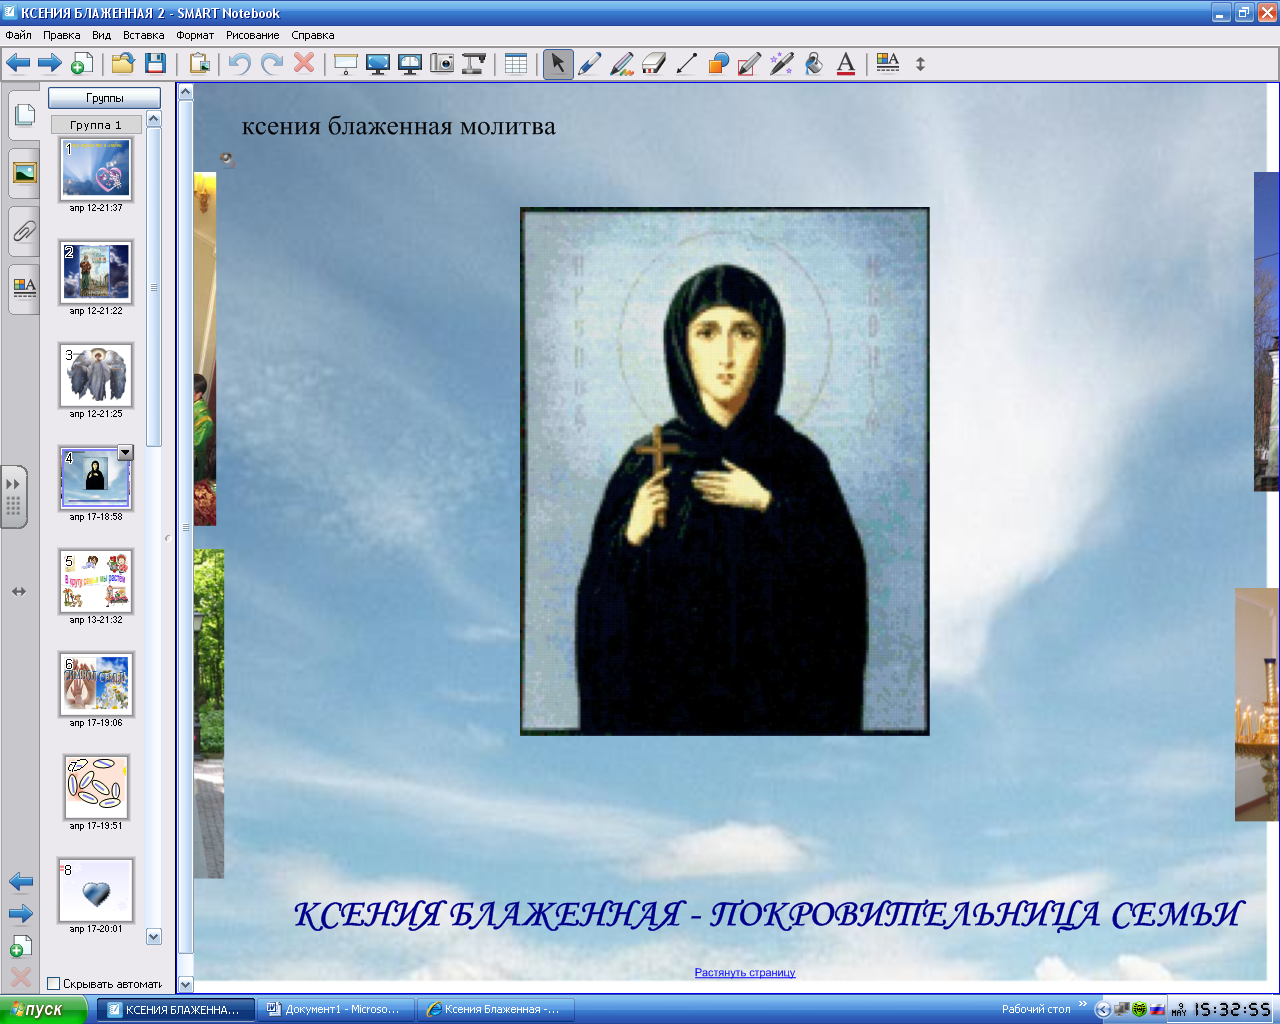Select the Группа 1 header
The height and width of the screenshot is (1024, 1280).
(x=96, y=125)
